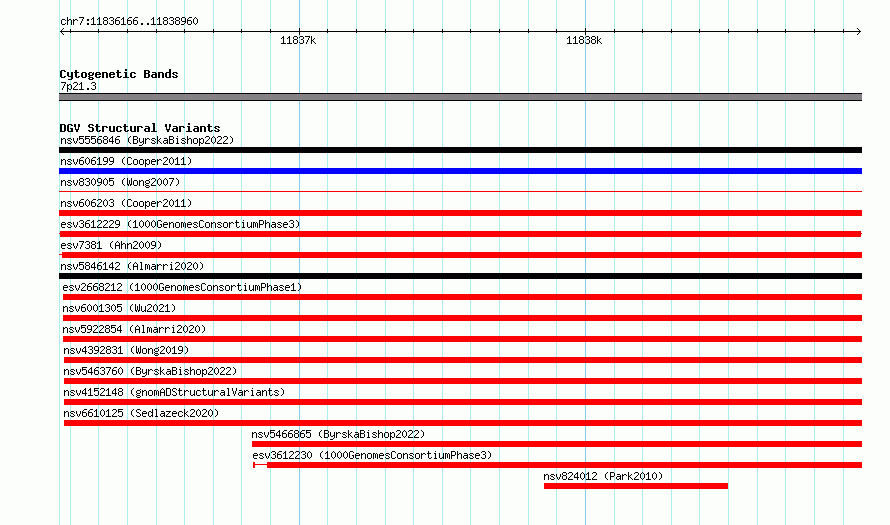Click the blue nsv606199 variant bar
The height and width of the screenshot is (525, 890).
coord(460,171)
